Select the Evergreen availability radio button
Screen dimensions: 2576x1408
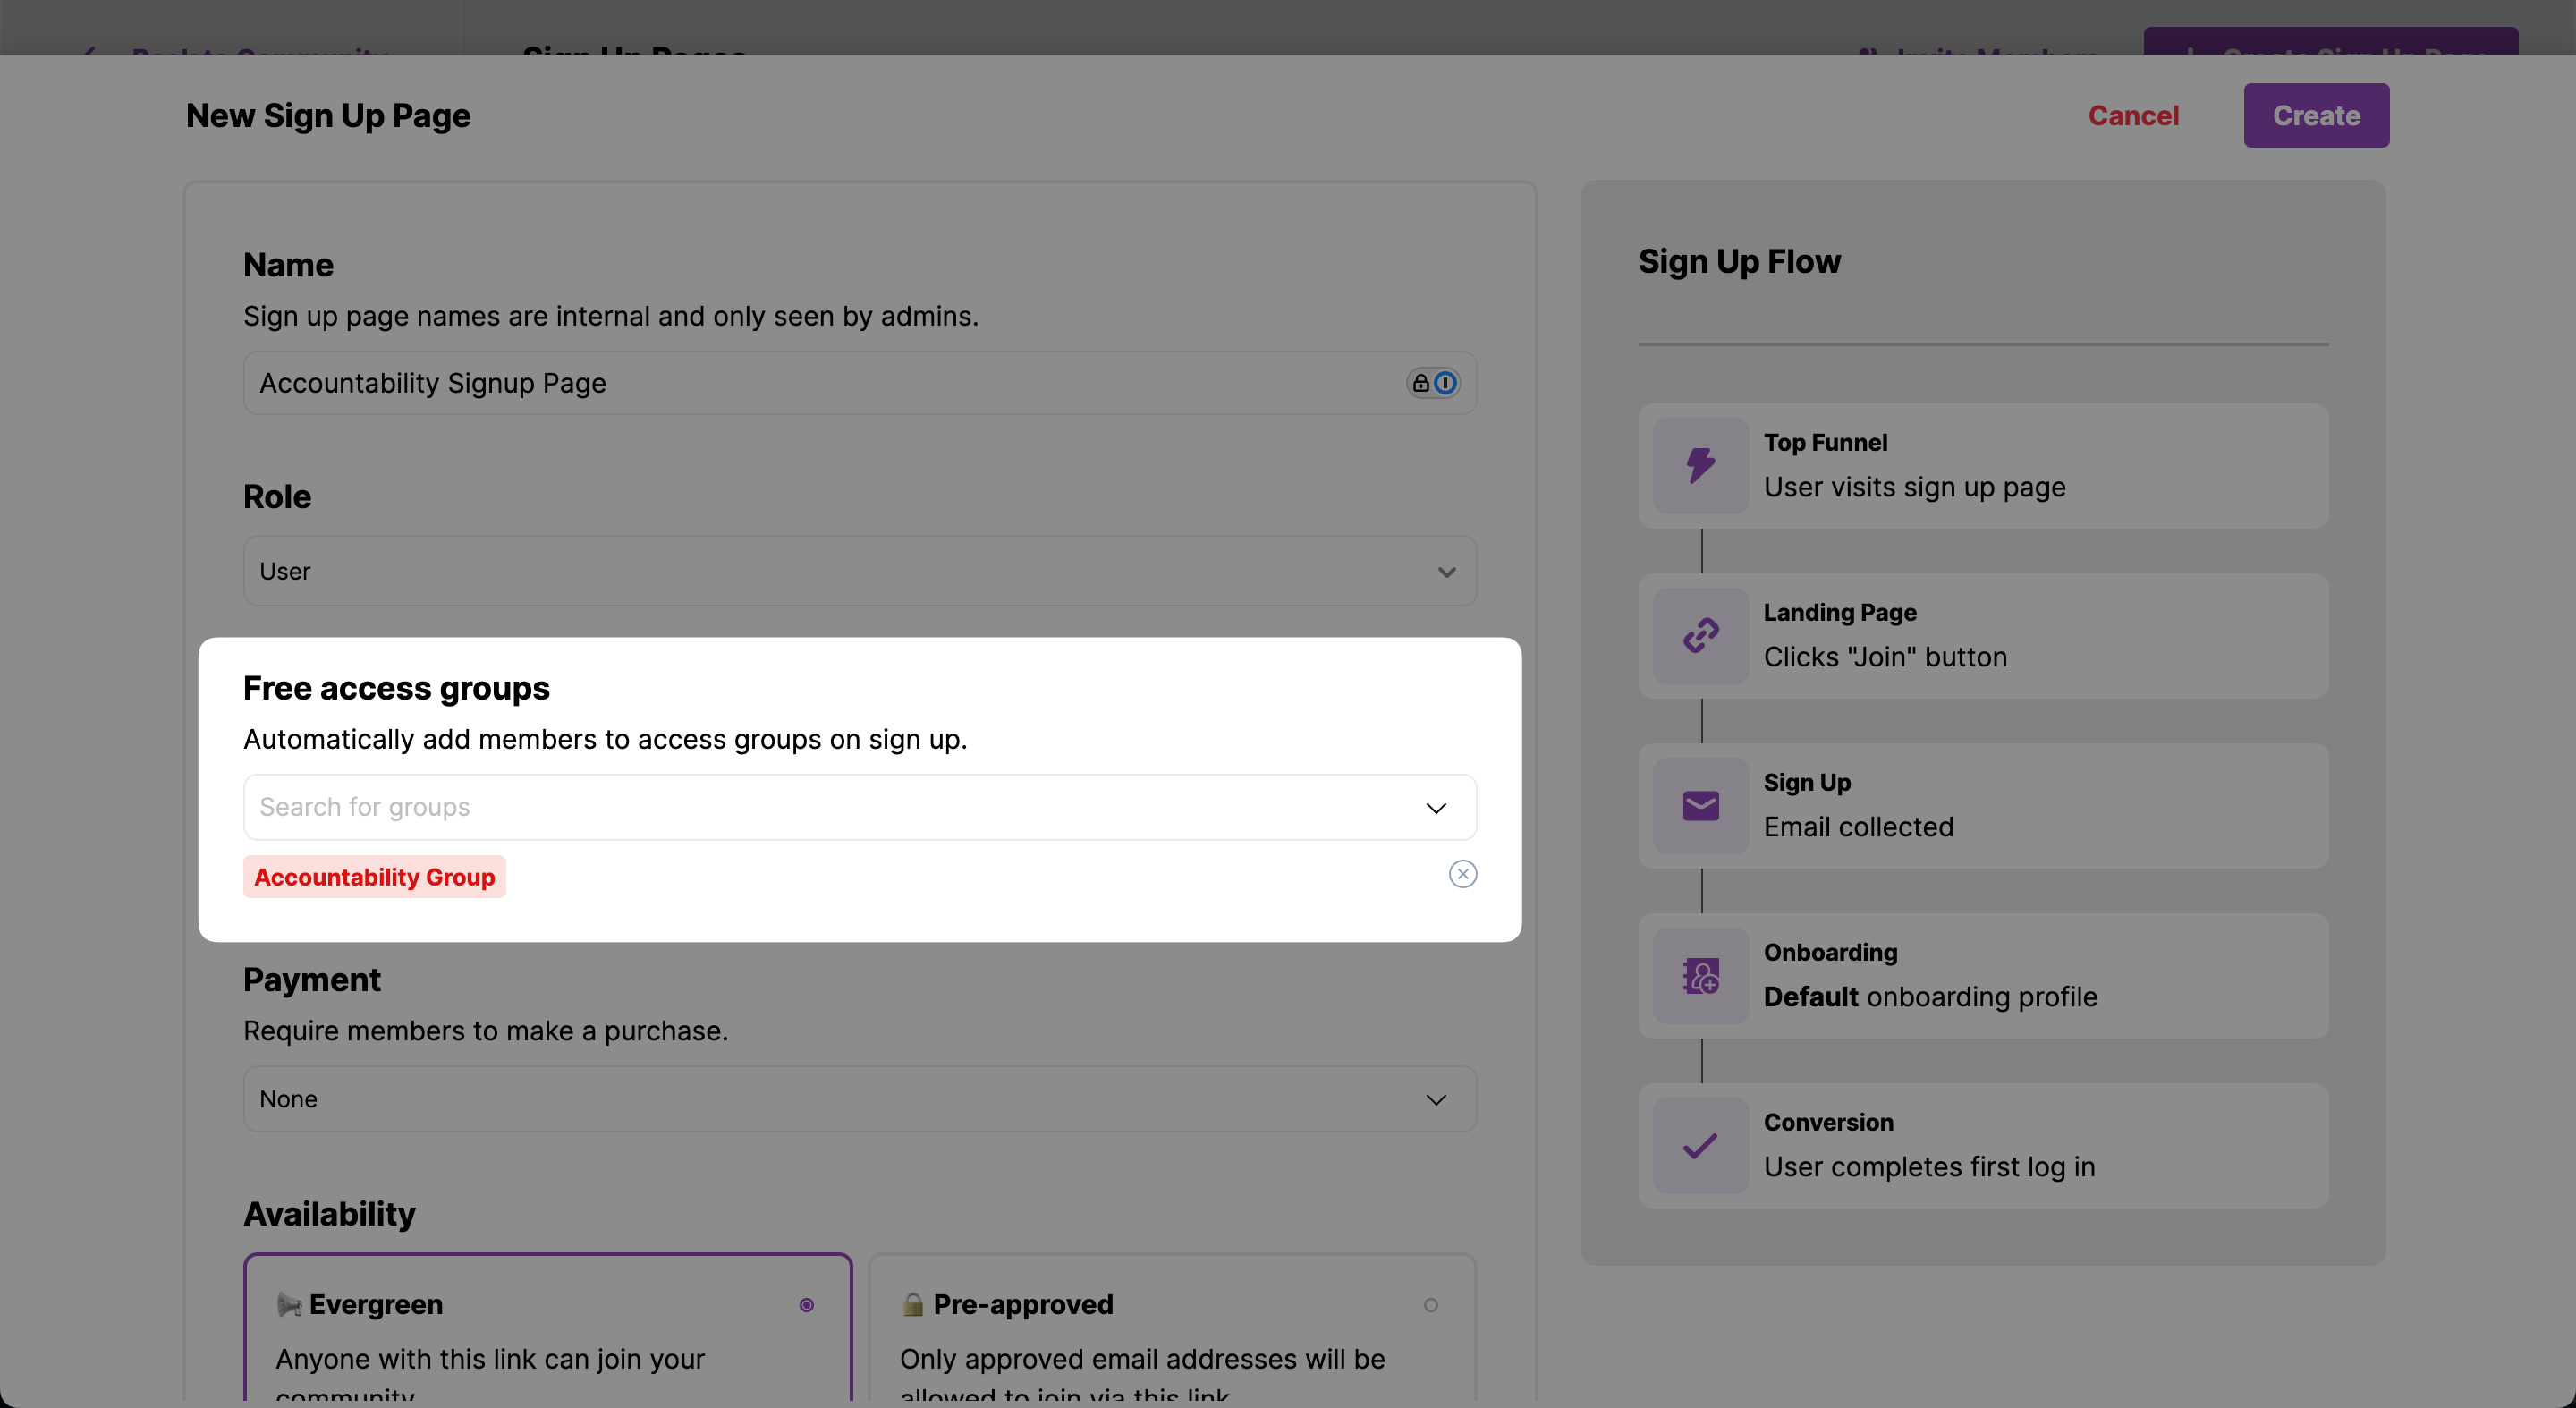[806, 1305]
